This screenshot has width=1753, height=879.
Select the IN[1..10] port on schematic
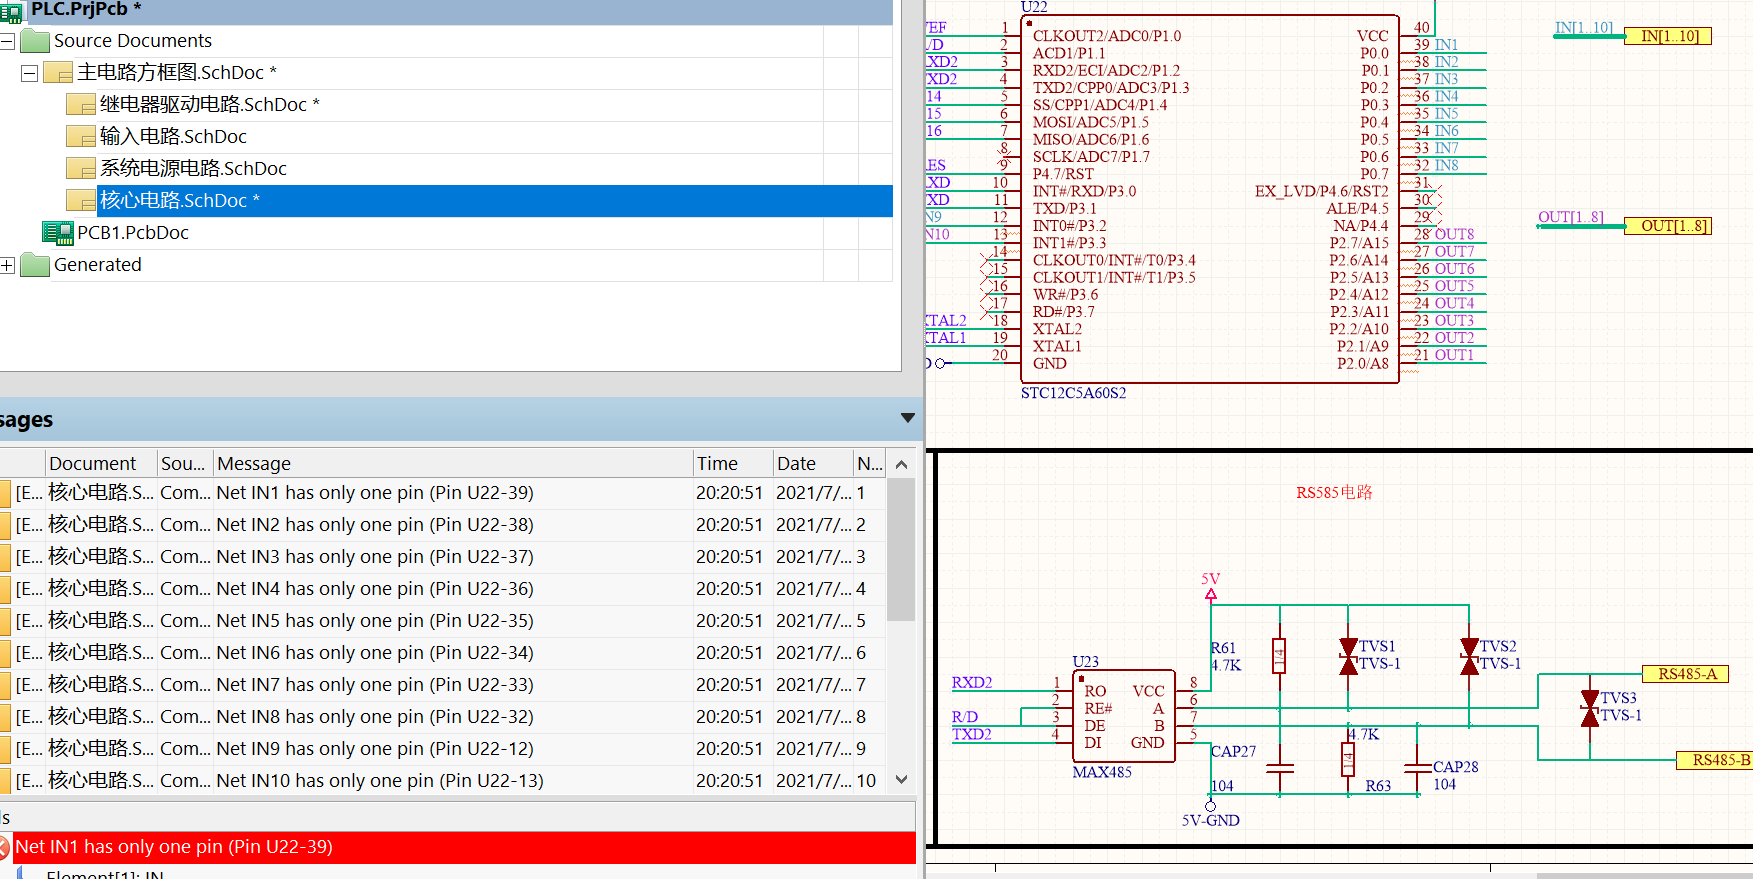(x=1669, y=36)
